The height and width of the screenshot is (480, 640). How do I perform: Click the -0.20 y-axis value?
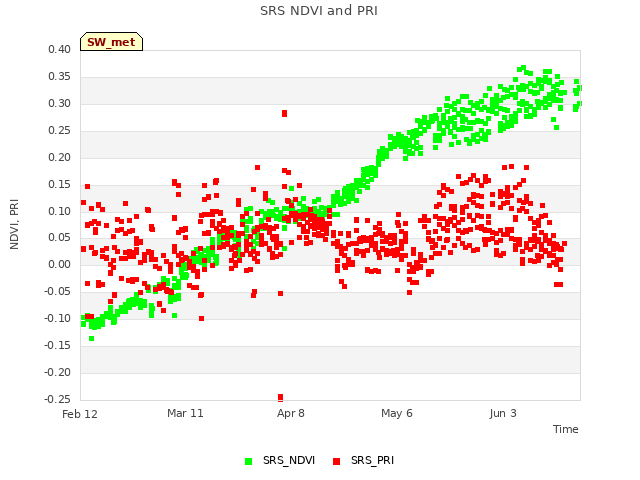click(58, 372)
